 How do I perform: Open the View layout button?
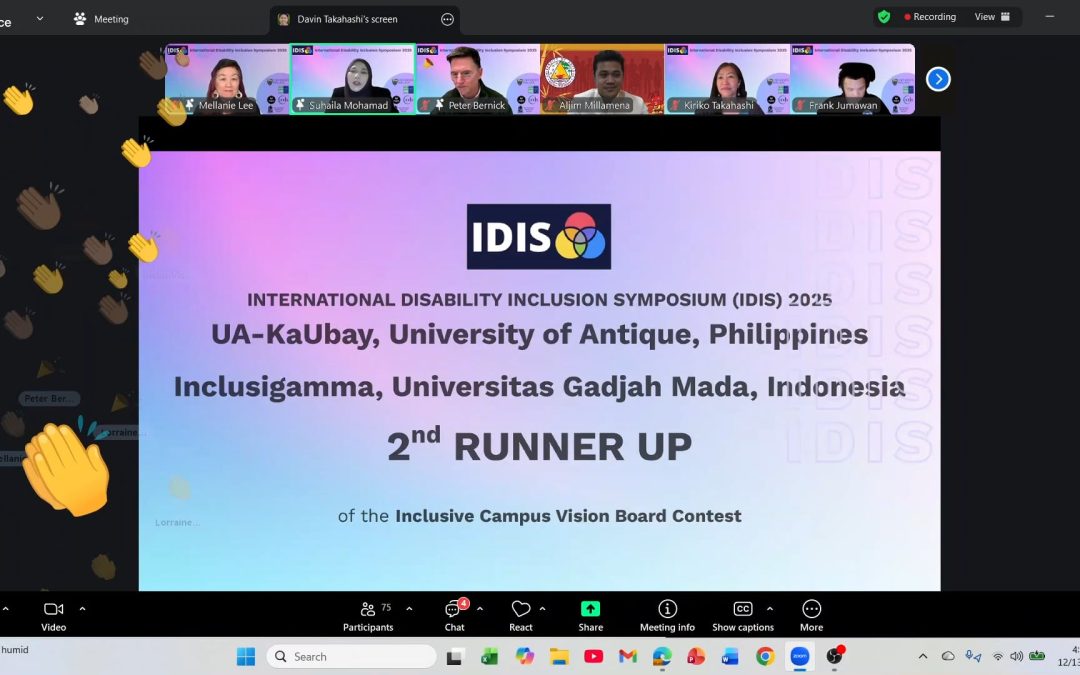point(992,17)
